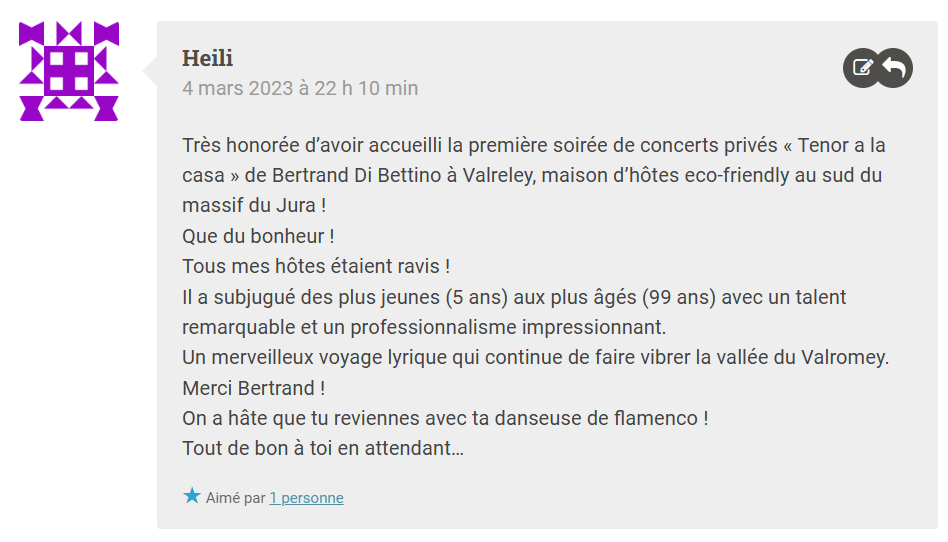The width and height of the screenshot is (948, 542).
Task: Click the flamenco dancer sentence
Action: [x=445, y=418]
